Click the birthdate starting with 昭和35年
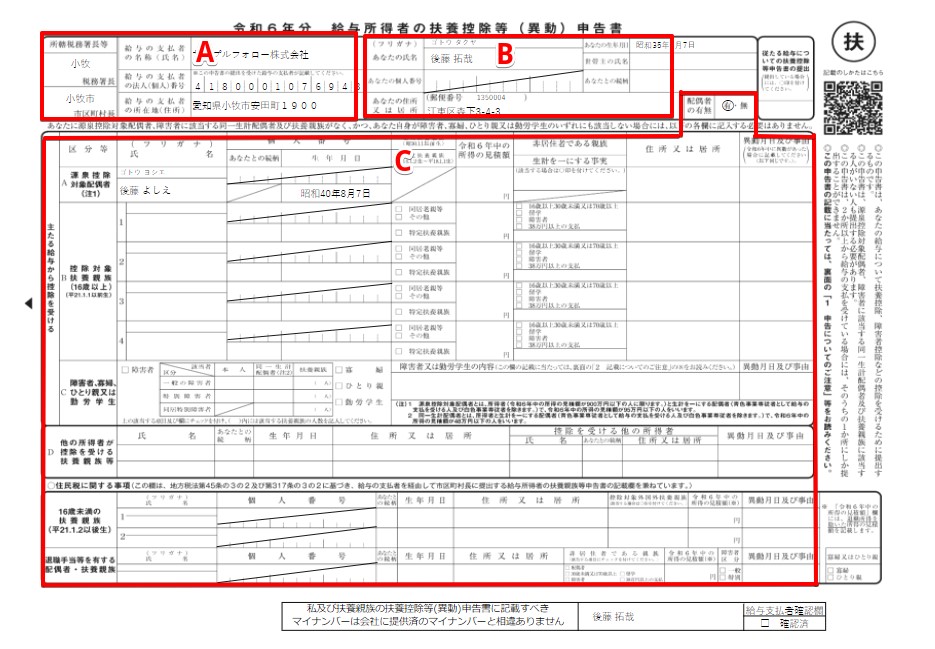The width and height of the screenshot is (935, 649). point(665,45)
